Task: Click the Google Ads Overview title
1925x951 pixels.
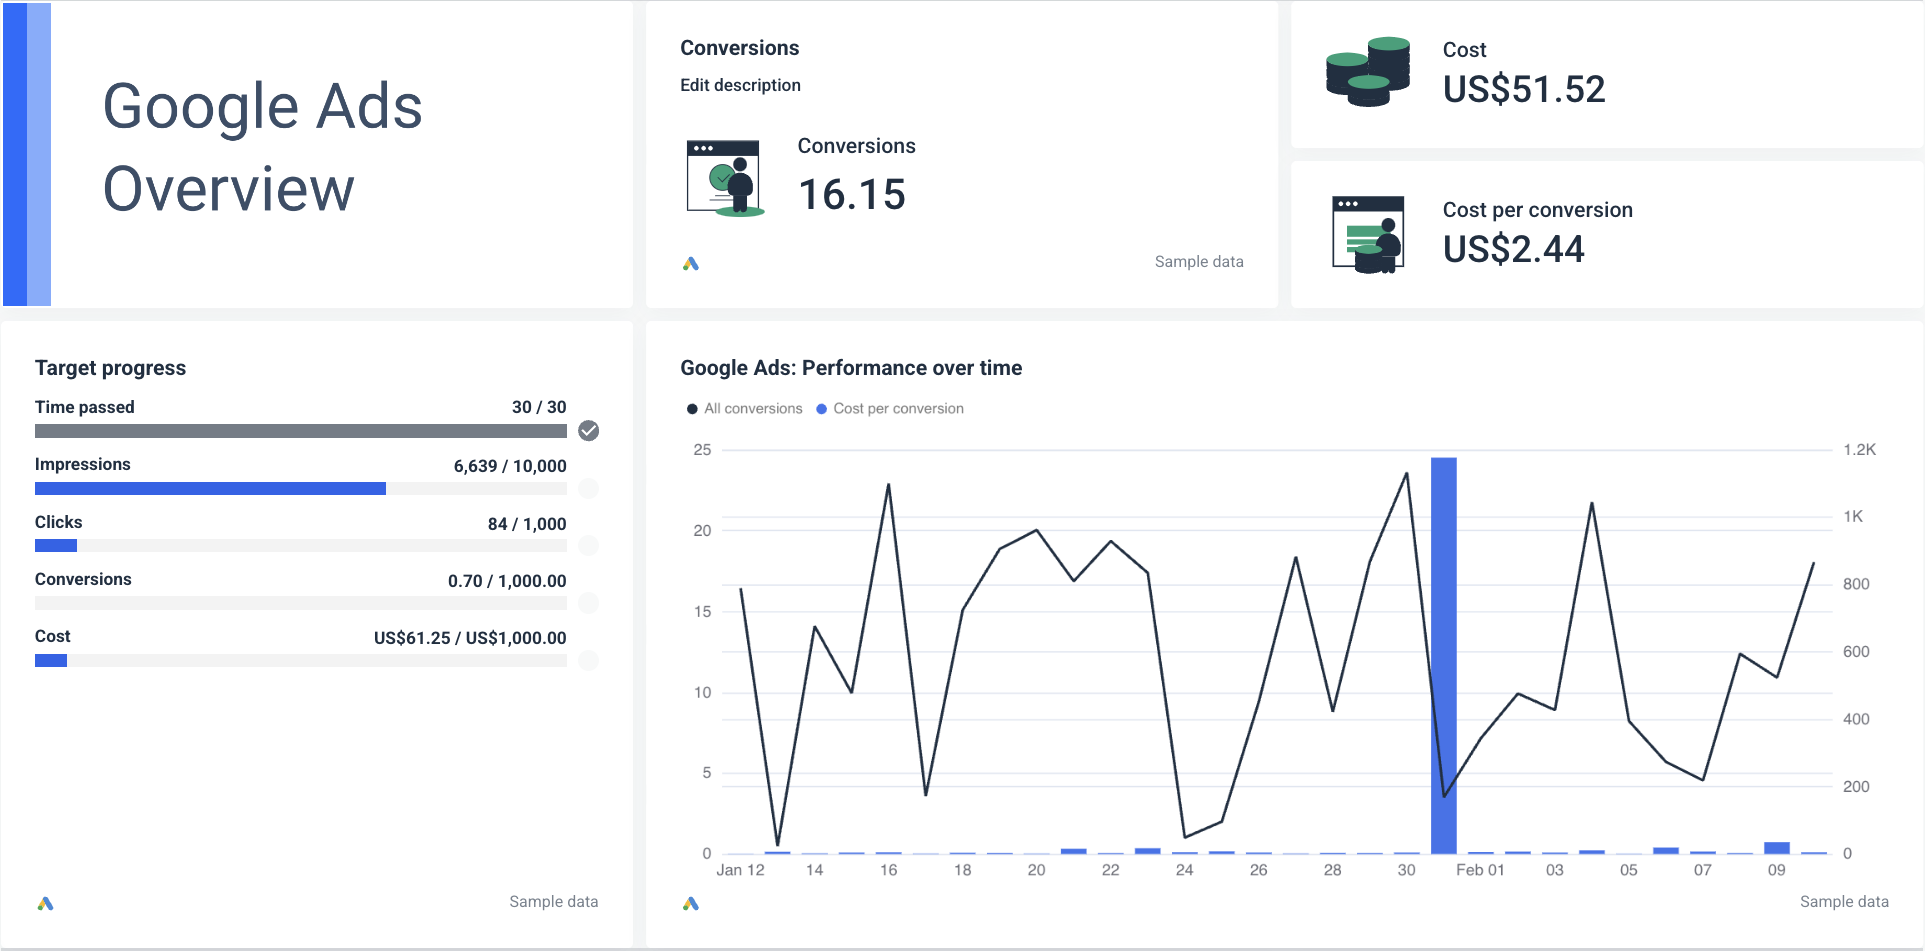Action: click(x=263, y=148)
